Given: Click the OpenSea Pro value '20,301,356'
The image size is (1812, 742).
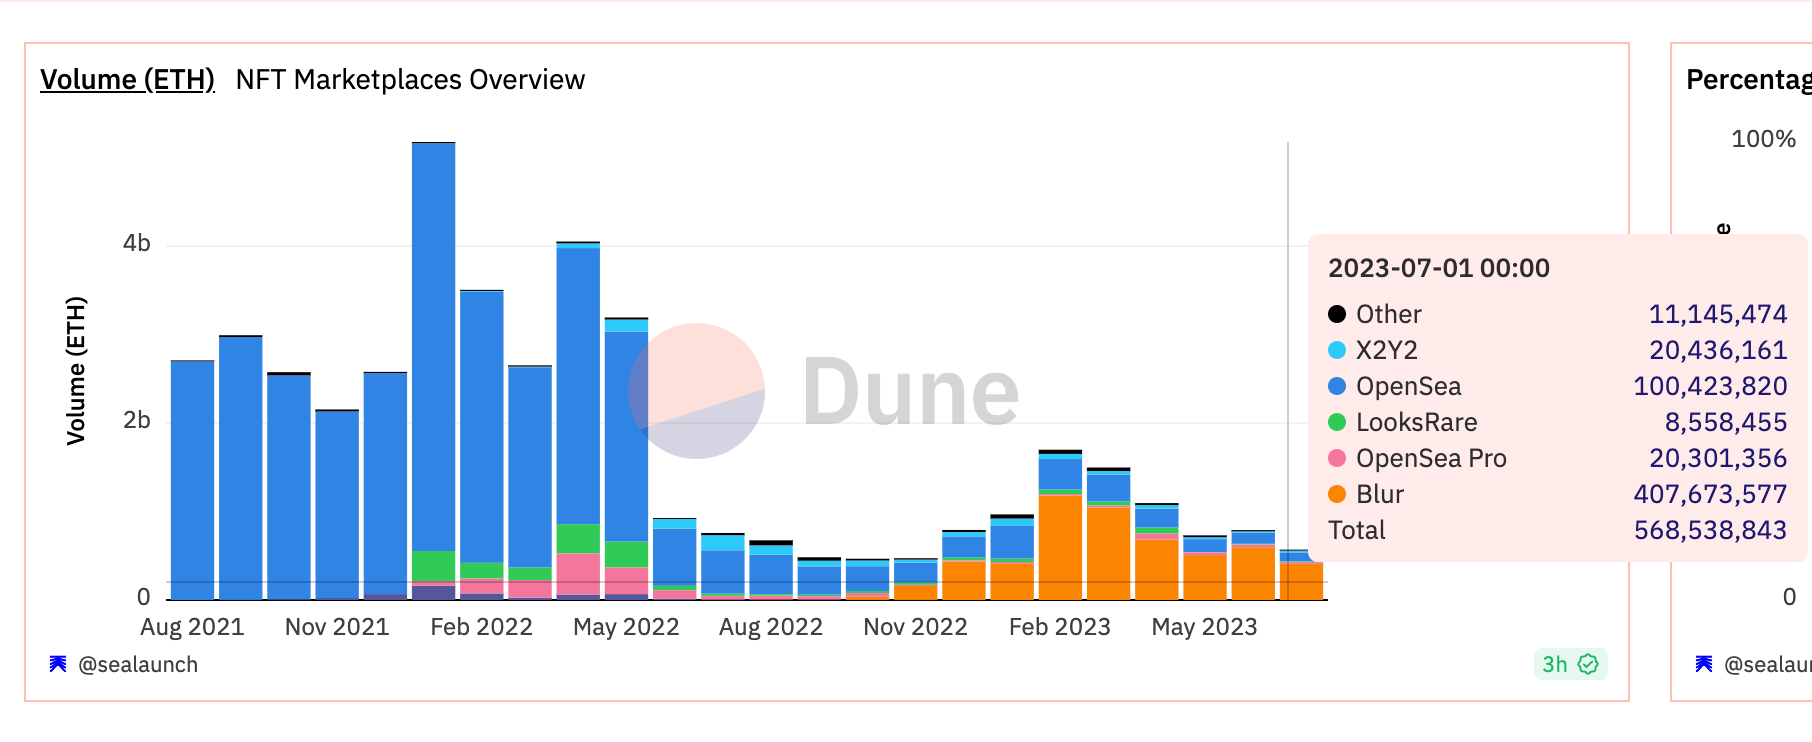Looking at the screenshot, I should [x=1717, y=458].
